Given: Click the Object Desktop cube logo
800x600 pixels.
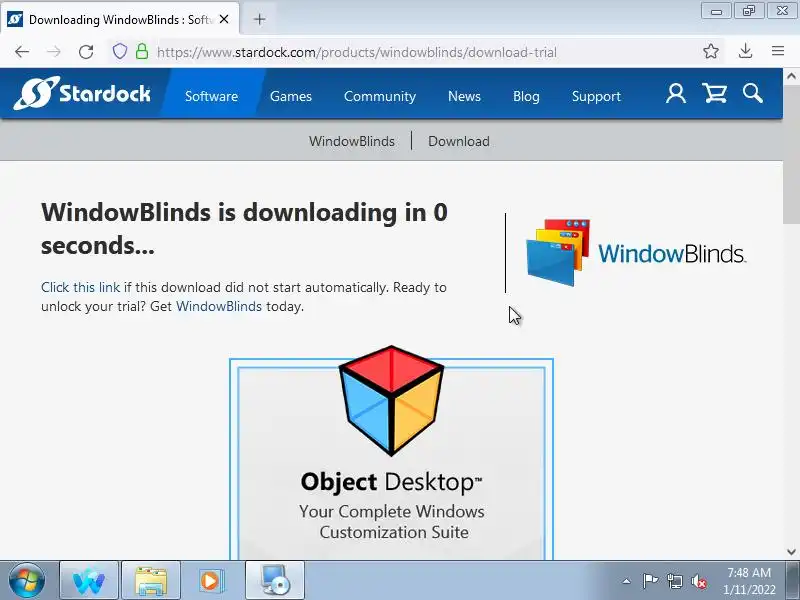Looking at the screenshot, I should click(391, 401).
